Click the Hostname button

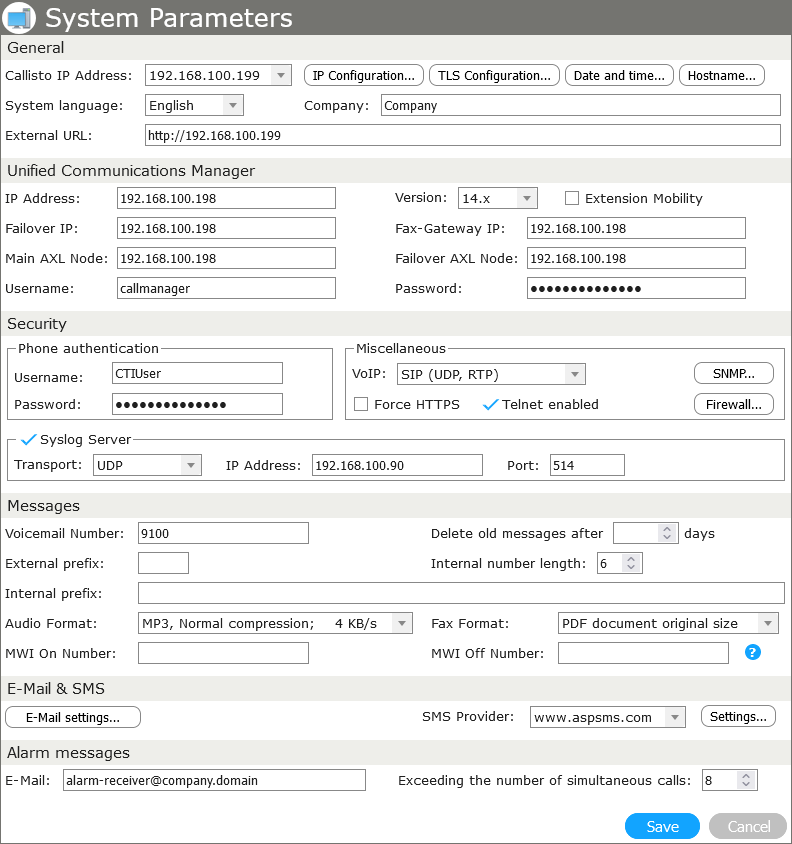[x=721, y=75]
